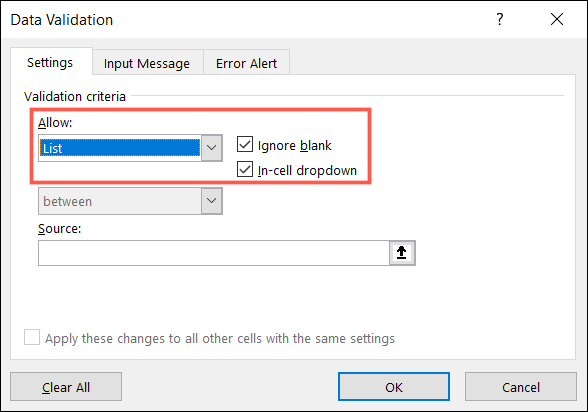This screenshot has height=412, width=588.
Task: Uncheck the In-cell dropdown option
Action: click(x=245, y=169)
